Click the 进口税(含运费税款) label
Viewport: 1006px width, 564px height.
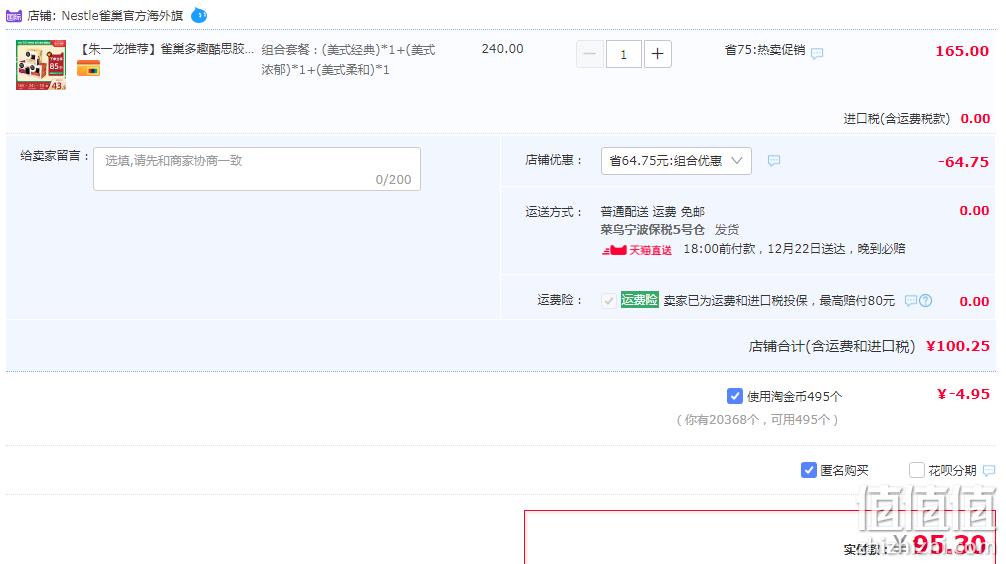click(896, 119)
